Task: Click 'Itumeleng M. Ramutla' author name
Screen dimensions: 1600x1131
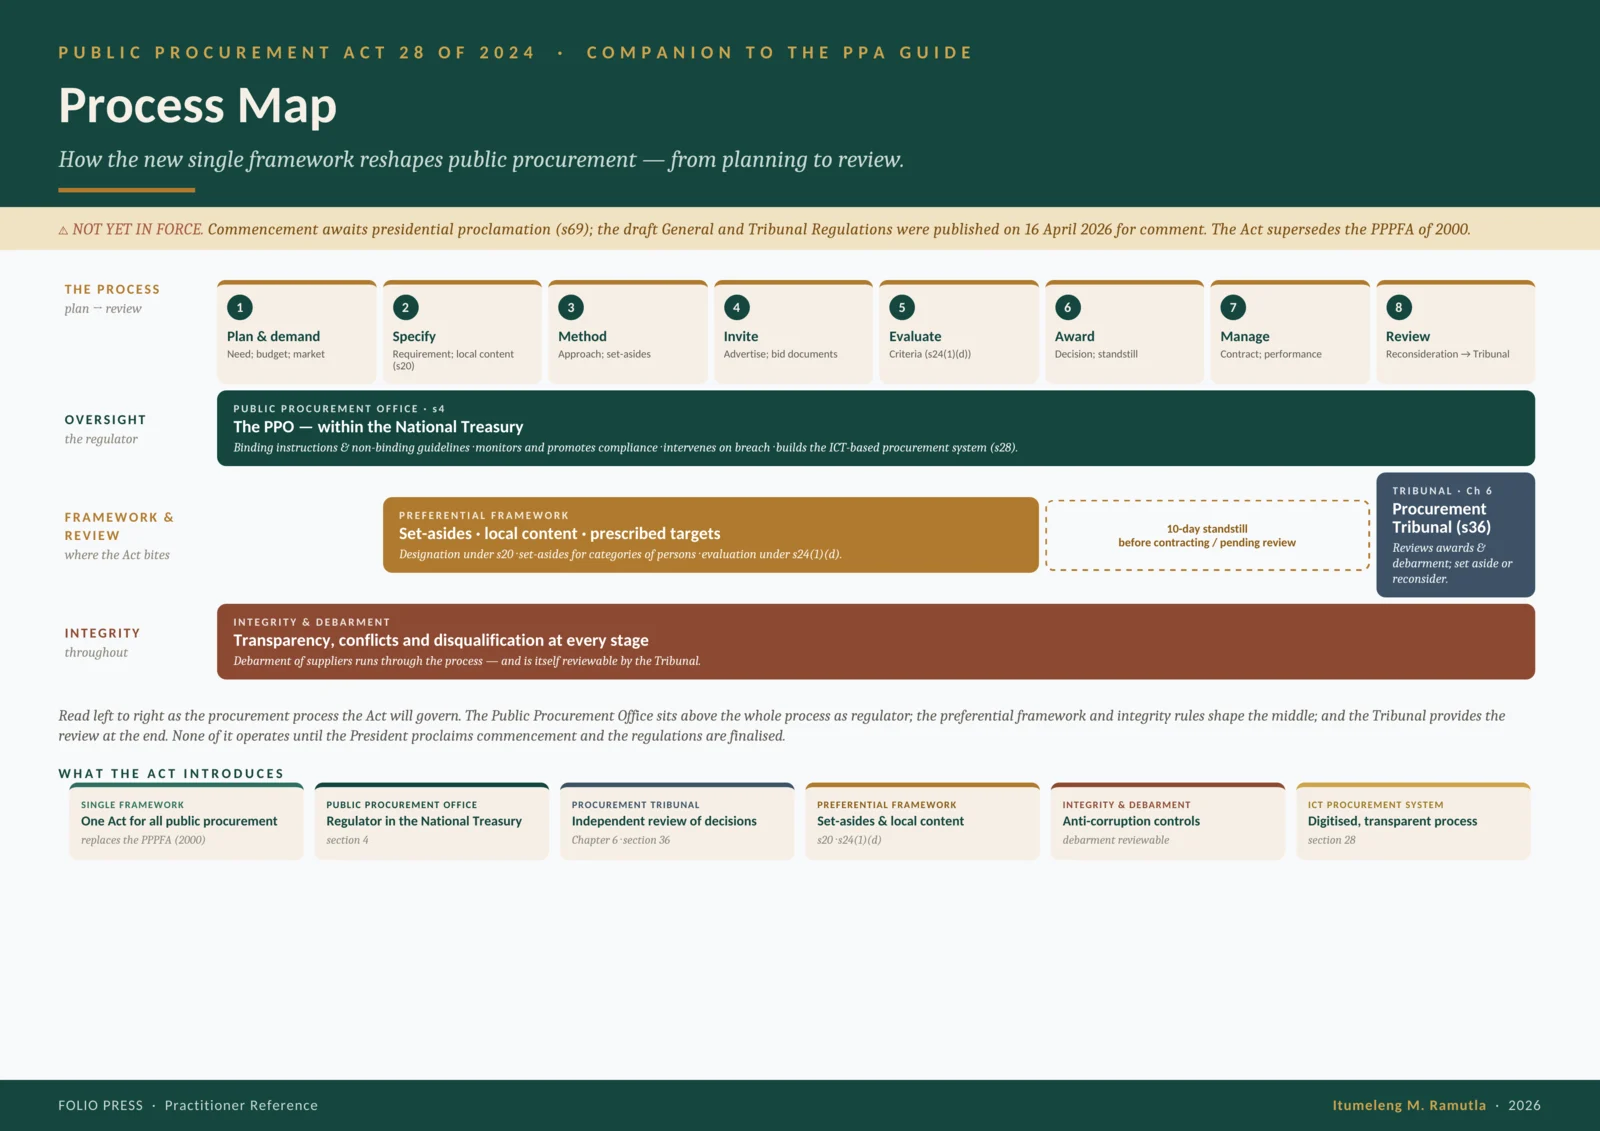Action: [x=1409, y=1106]
